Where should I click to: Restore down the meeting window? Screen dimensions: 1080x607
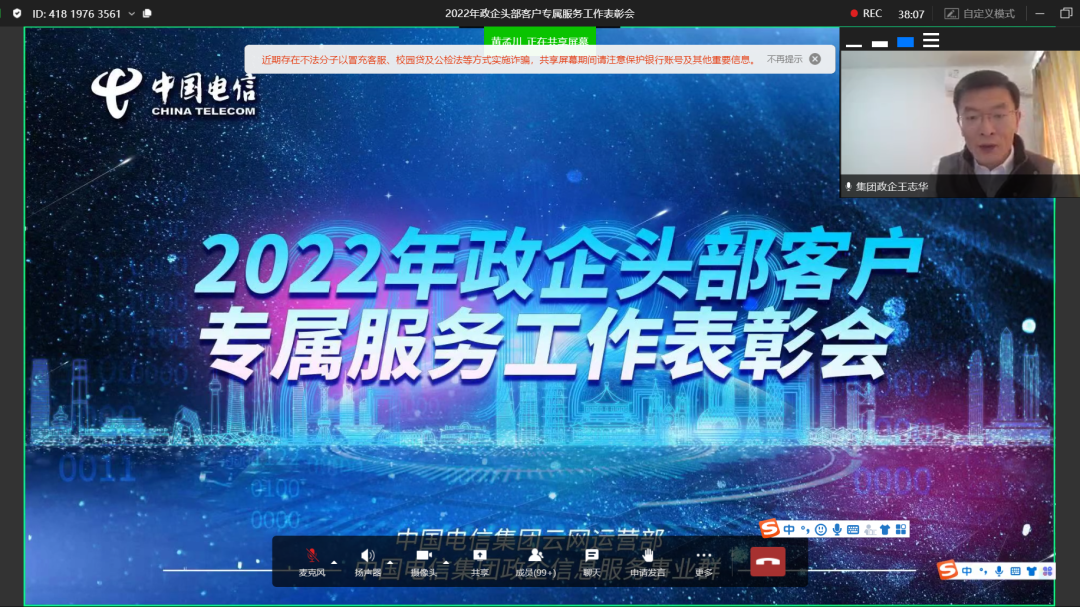coord(1066,13)
